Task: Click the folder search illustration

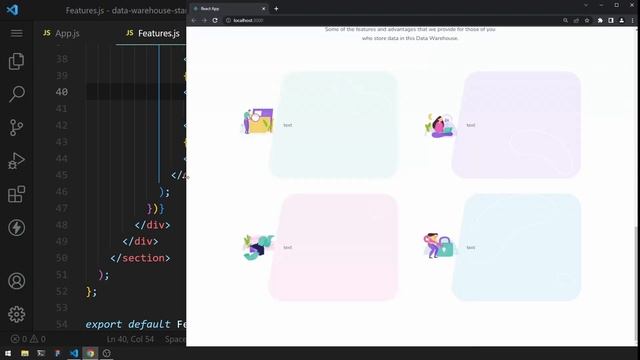Action: click(258, 121)
